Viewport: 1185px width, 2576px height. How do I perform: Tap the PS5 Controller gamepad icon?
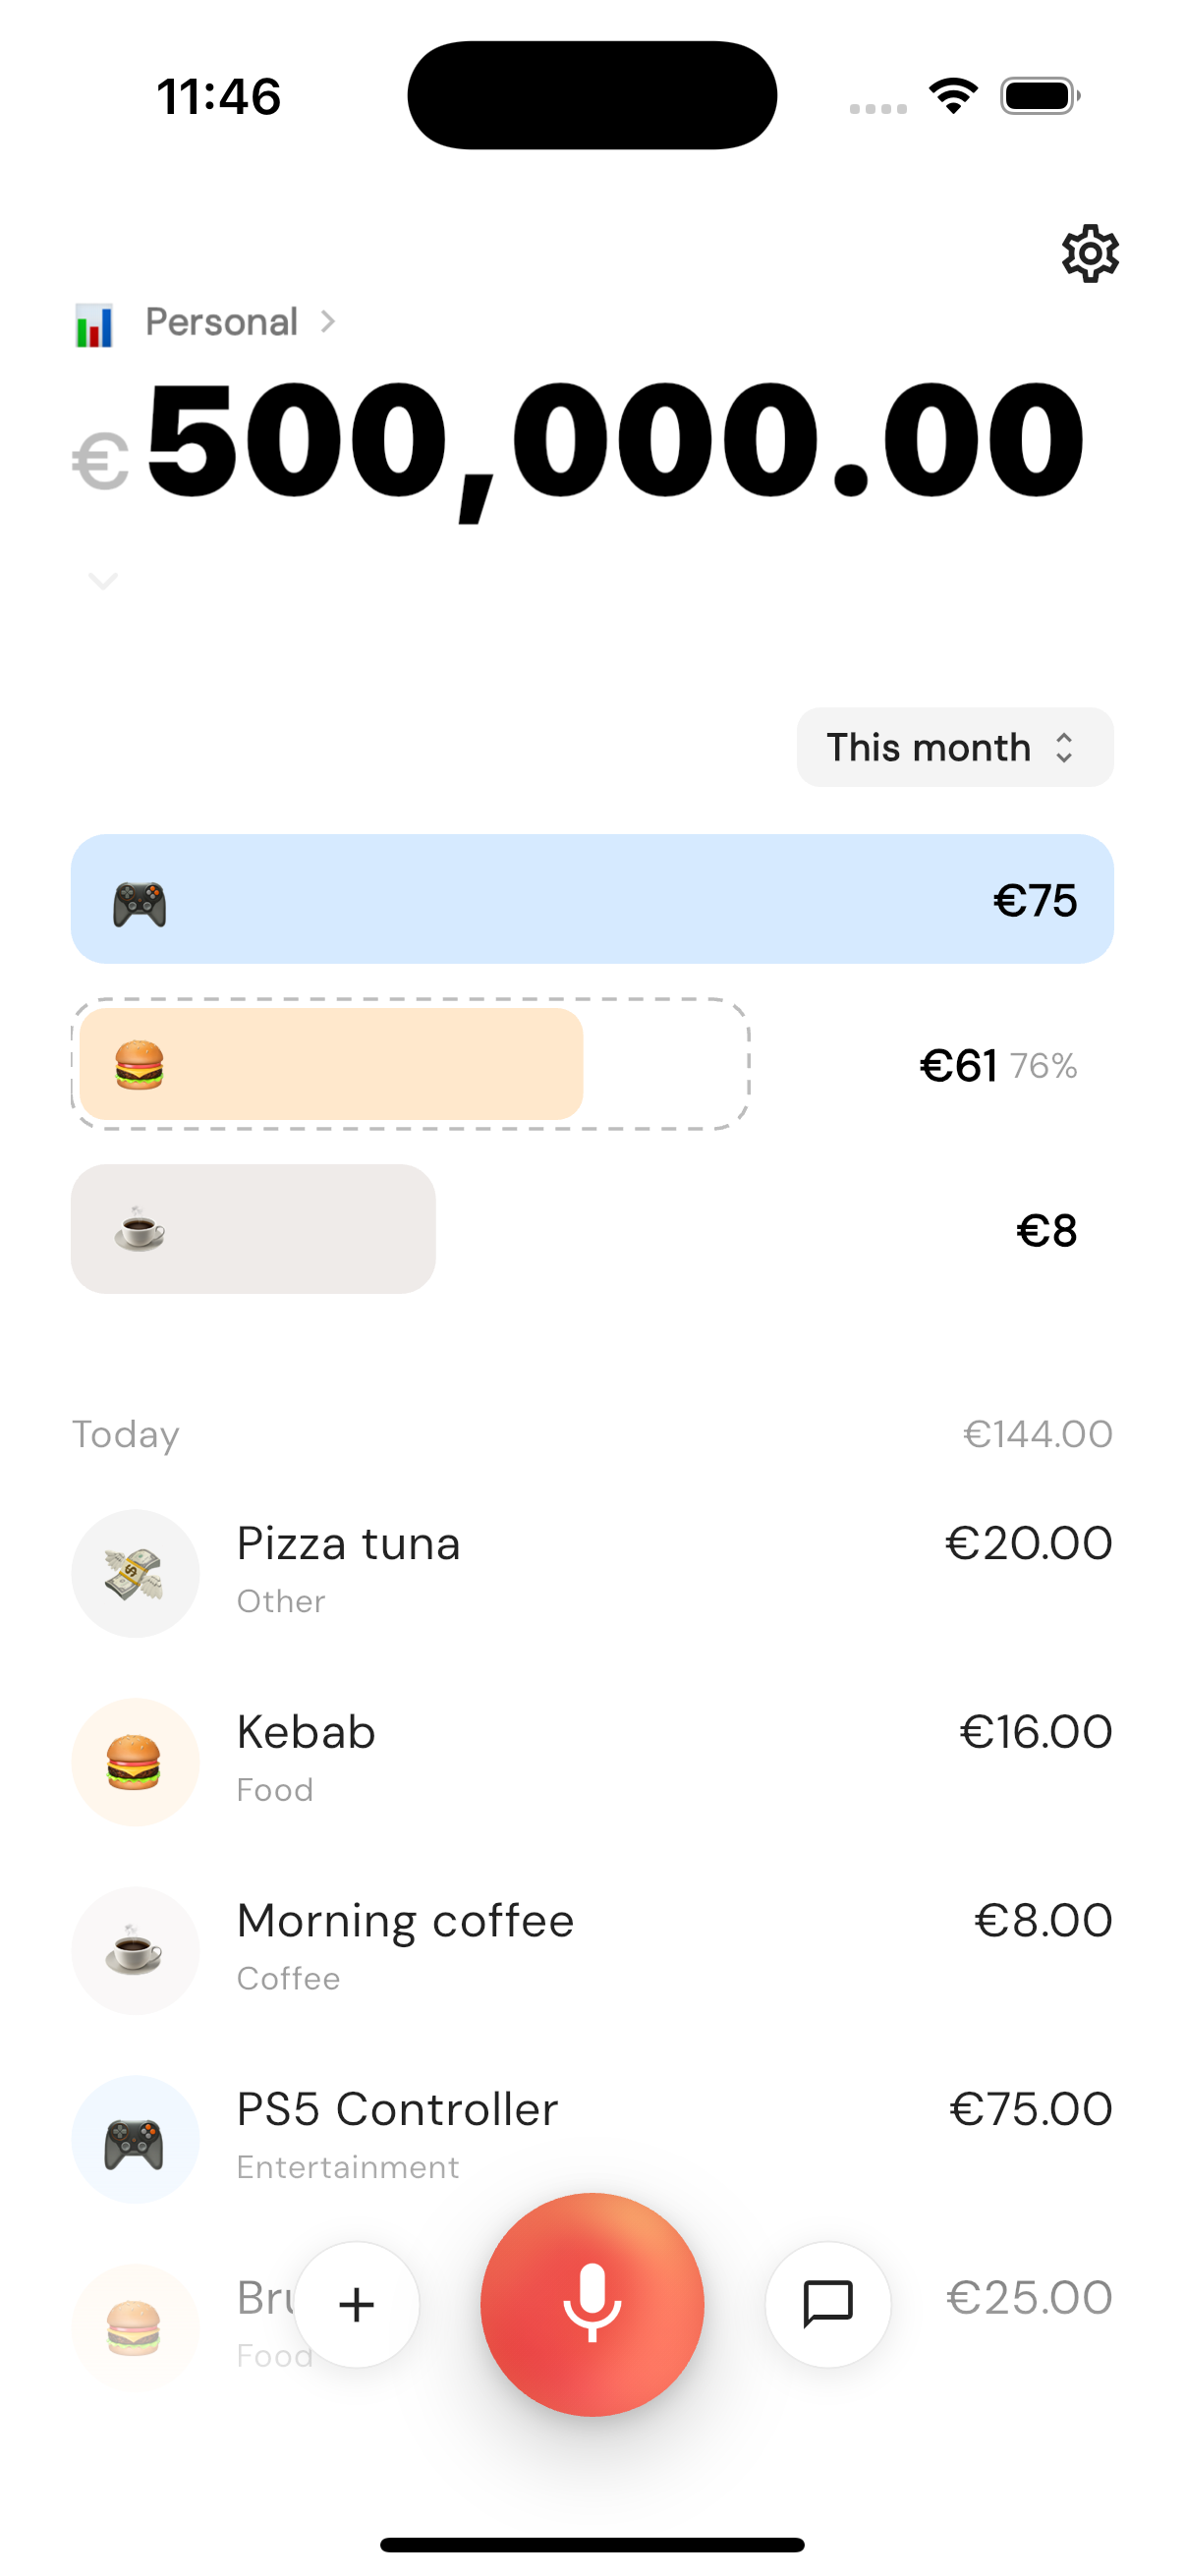tap(135, 2139)
